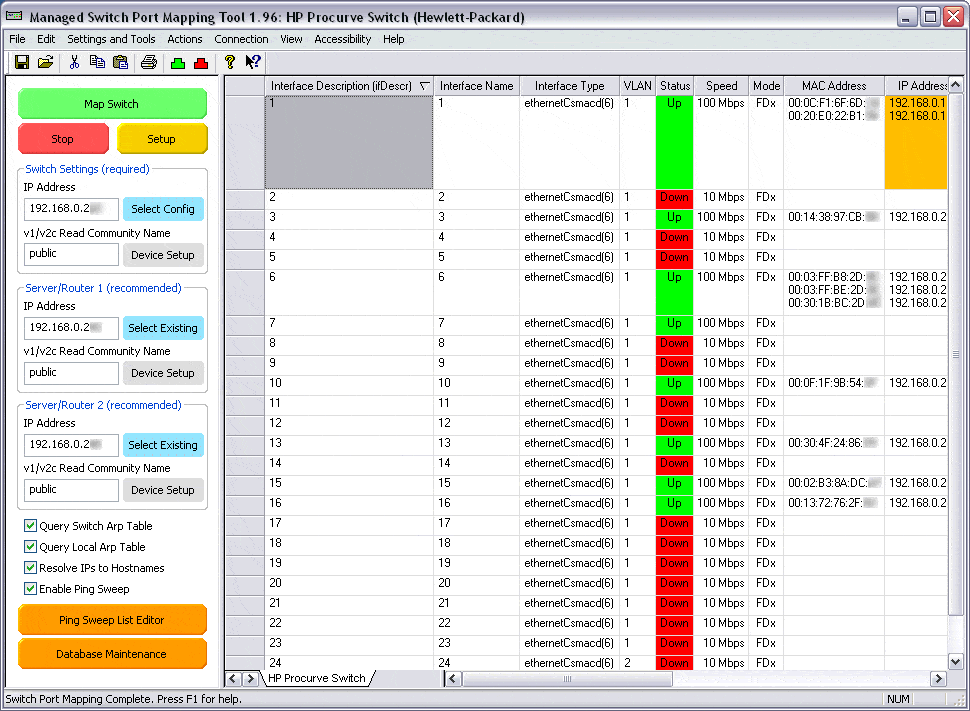Select the HP Procurve Switch sheet tab
970x711 pixels.
pos(317,678)
